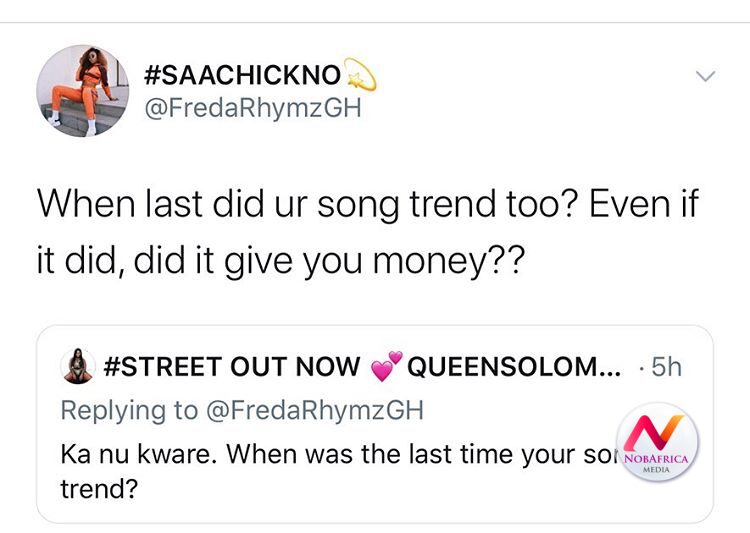This screenshot has height=533, width=750.
Task: Click the pink hearts emoji in quoted tweet
Action: pos(384,367)
